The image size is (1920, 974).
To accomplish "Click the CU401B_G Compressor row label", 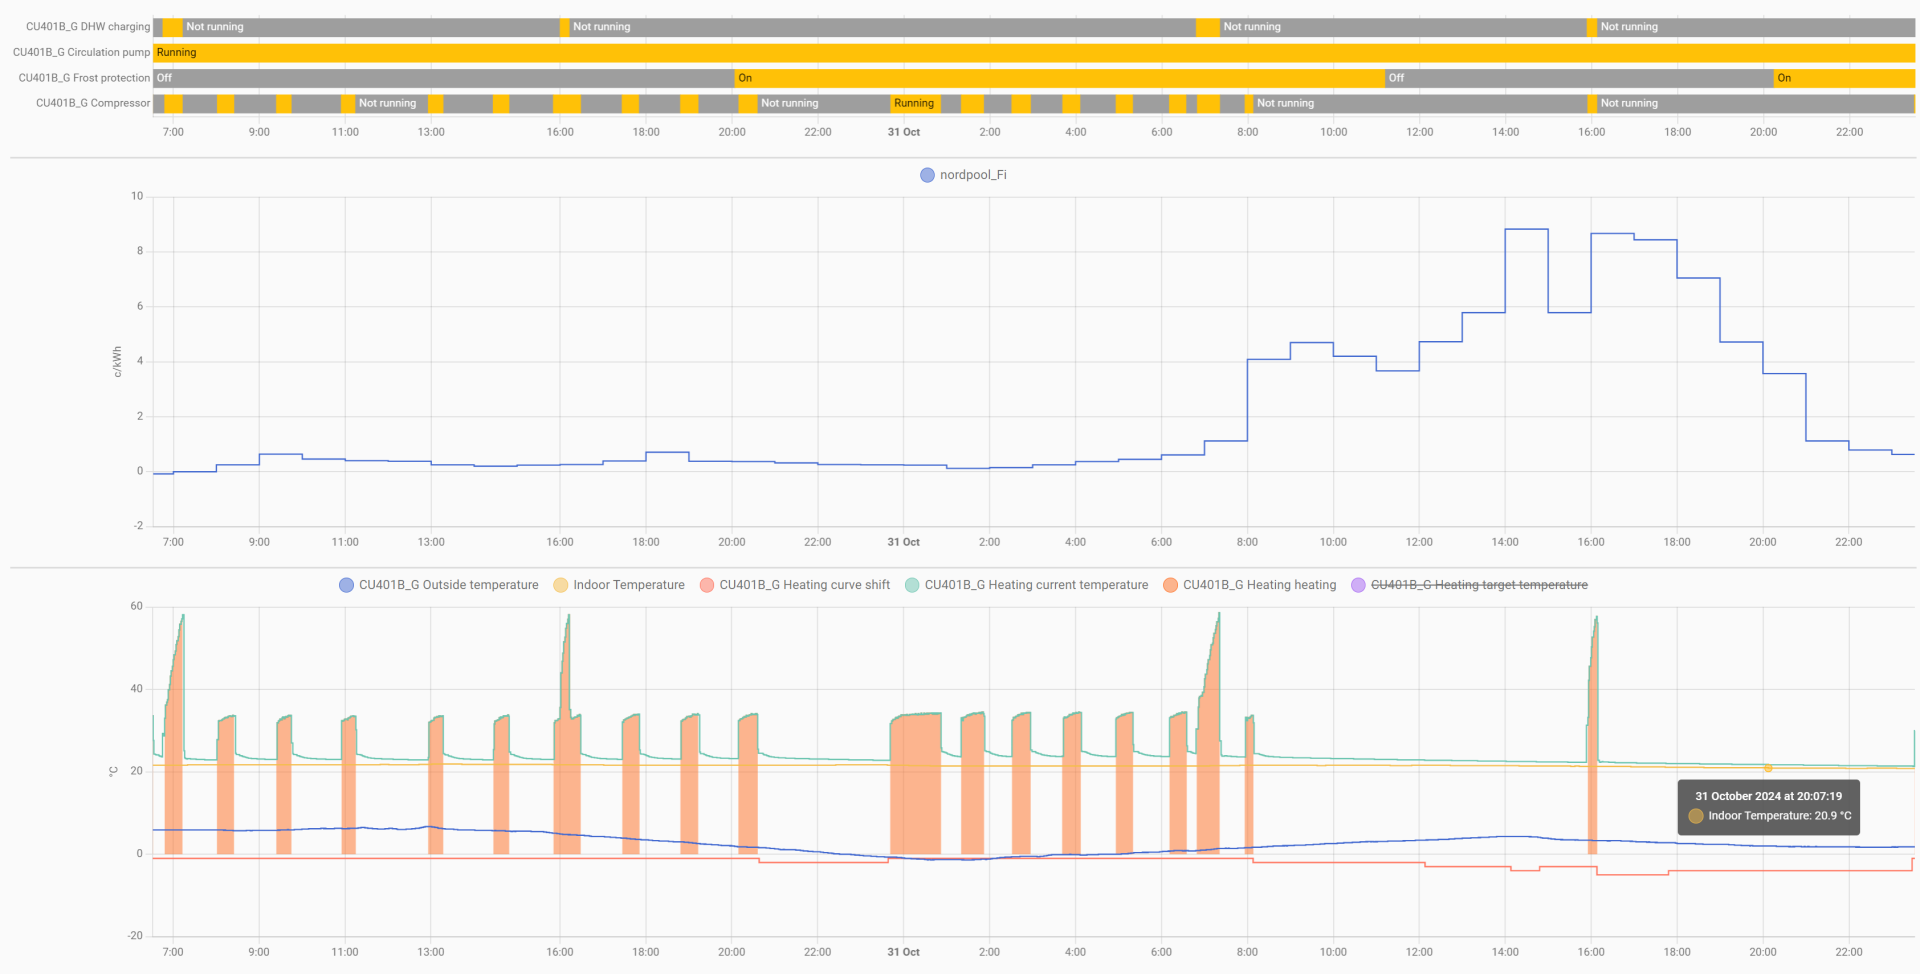I will click(x=93, y=103).
